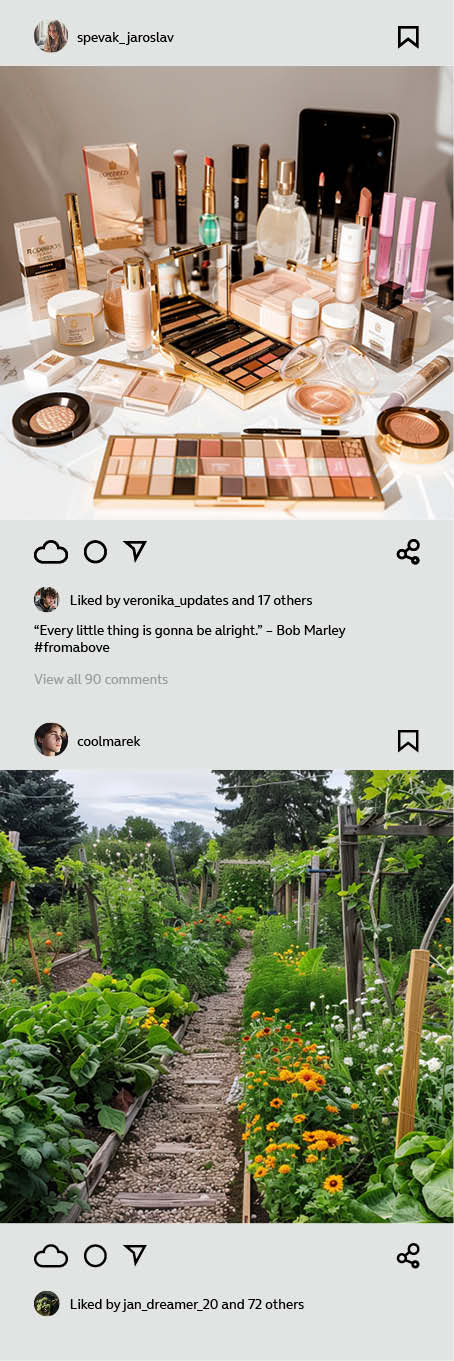This screenshot has height=1361, width=454.
Task: Bookmark coolmarek's garden post
Action: click(x=408, y=741)
